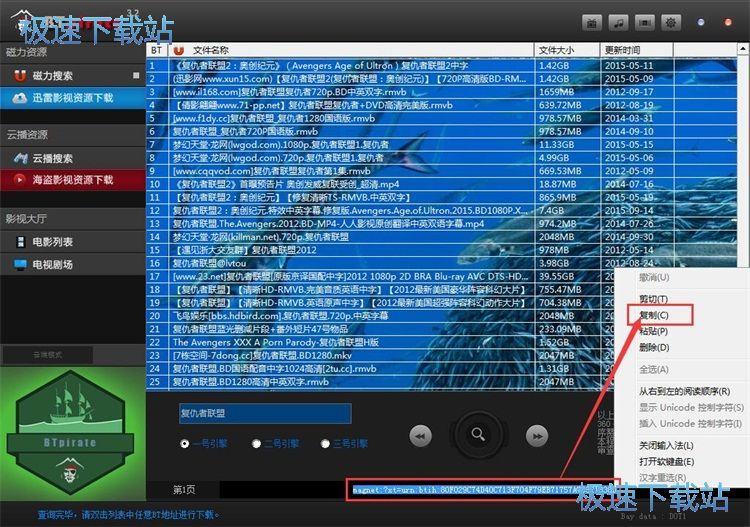Select row 9 www.cqqvod.com 复仇者第1集.rmvb

point(441,171)
